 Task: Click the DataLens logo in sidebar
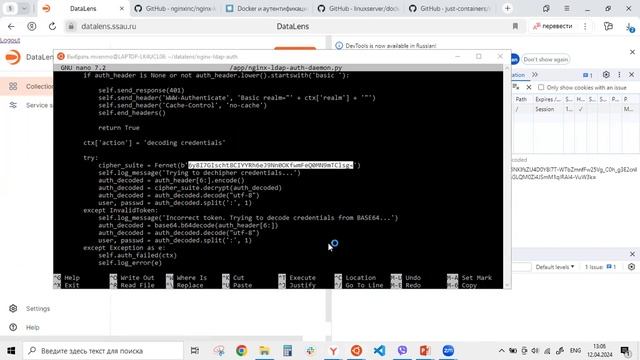(13, 57)
